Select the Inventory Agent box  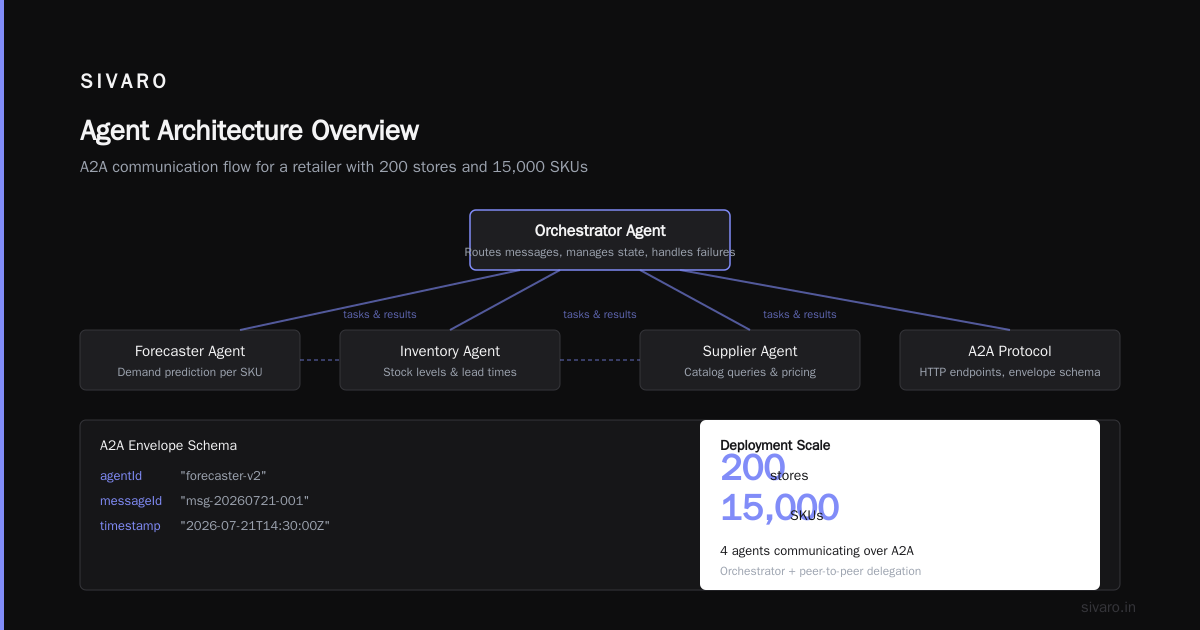[x=450, y=360]
